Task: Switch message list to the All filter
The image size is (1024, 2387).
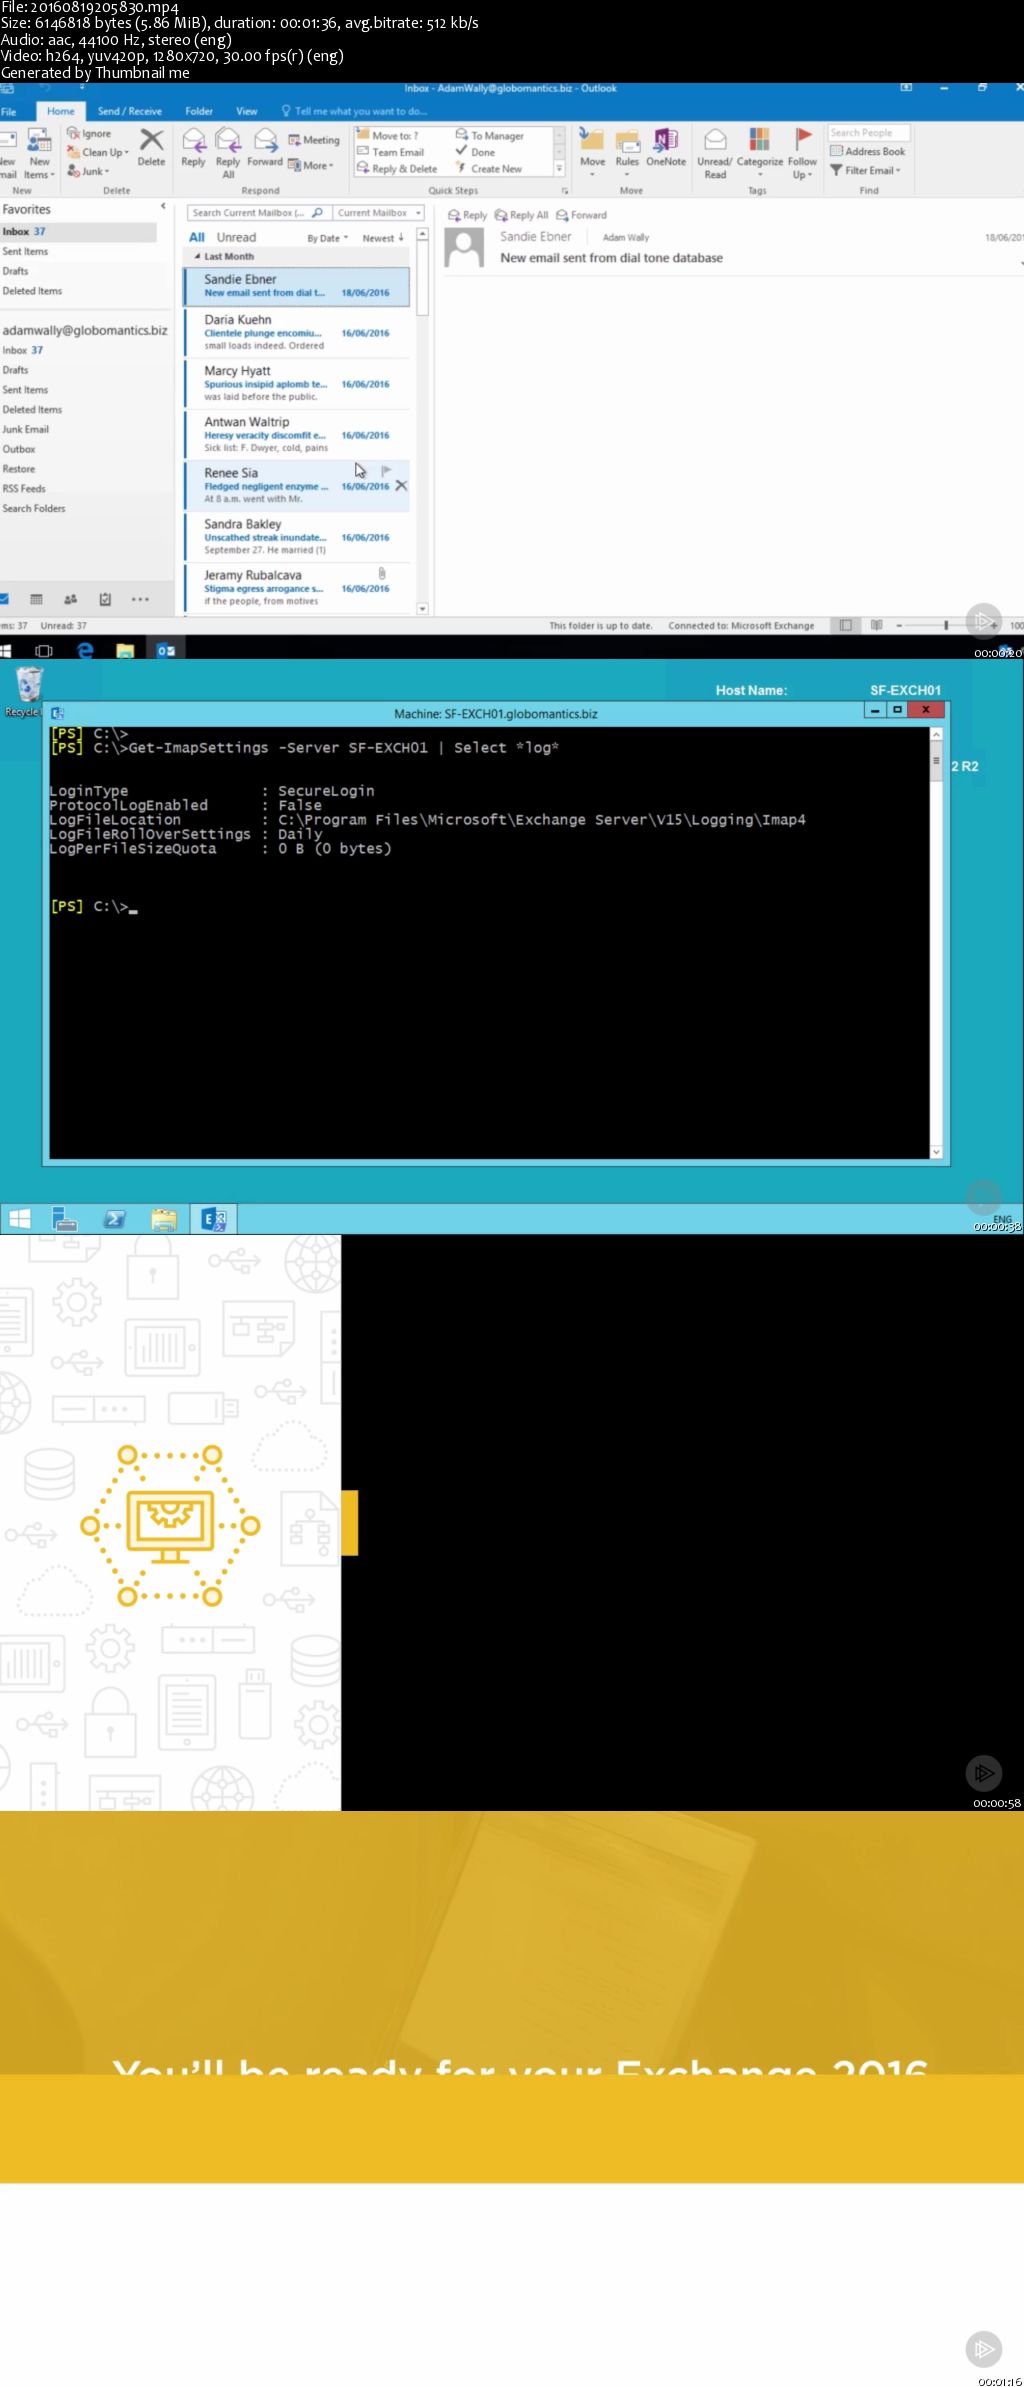Action: pyautogui.click(x=197, y=237)
